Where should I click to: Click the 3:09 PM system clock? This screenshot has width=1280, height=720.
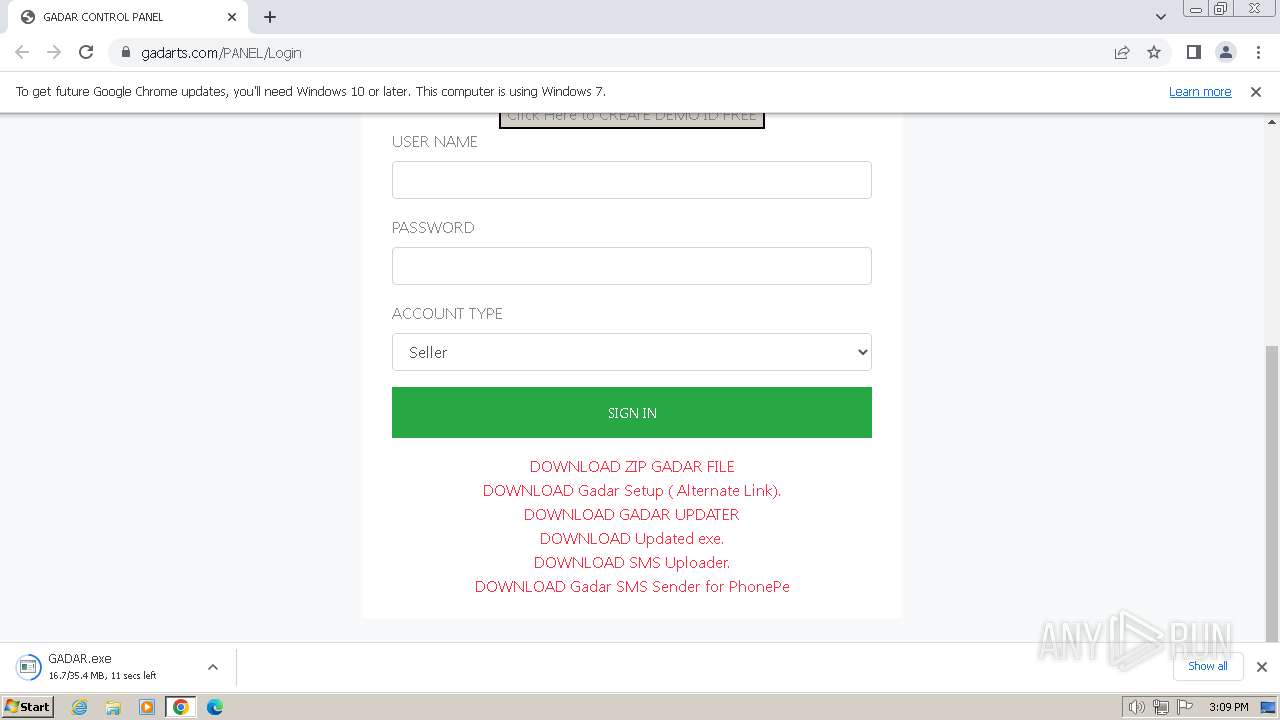tap(1228, 707)
